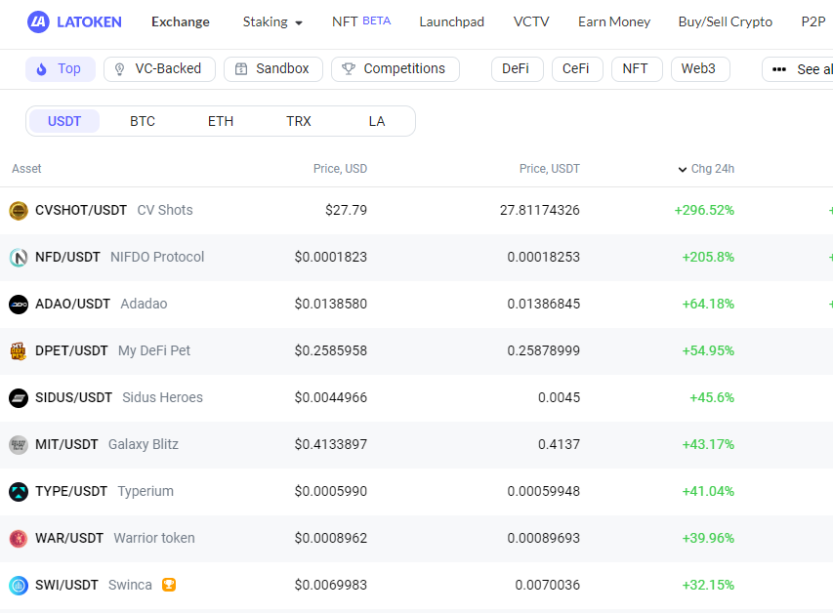Switch to the BTC market tab
Viewport: 833px width, 613px height.
tap(142, 121)
